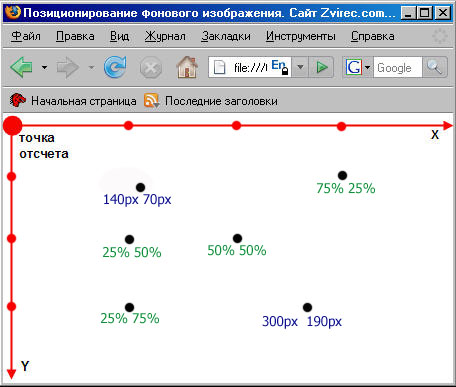Click the activity throbber icon
This screenshot has width=456, height=387.
[440, 36]
